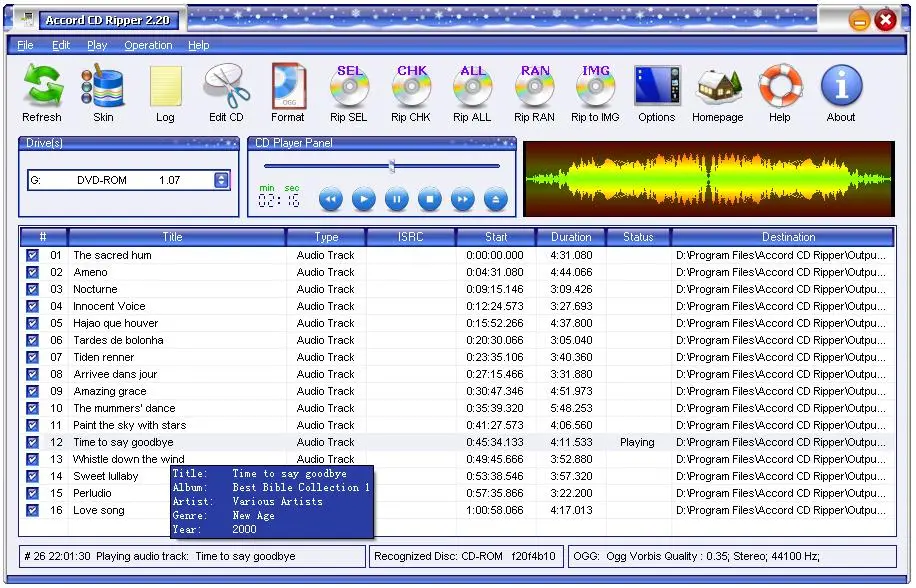Uncheck track 01 The sacred hum

32,255
